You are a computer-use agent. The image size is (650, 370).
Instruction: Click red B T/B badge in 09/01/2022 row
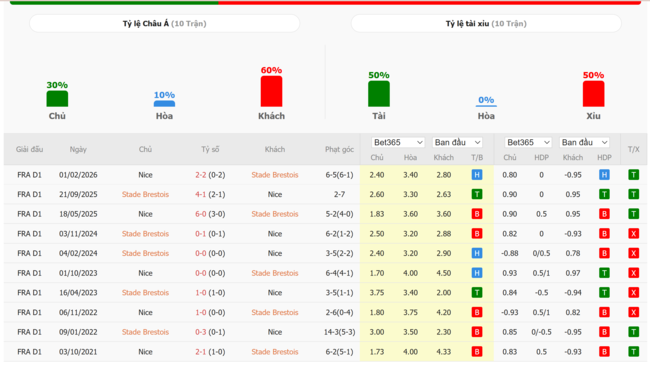[x=477, y=332]
